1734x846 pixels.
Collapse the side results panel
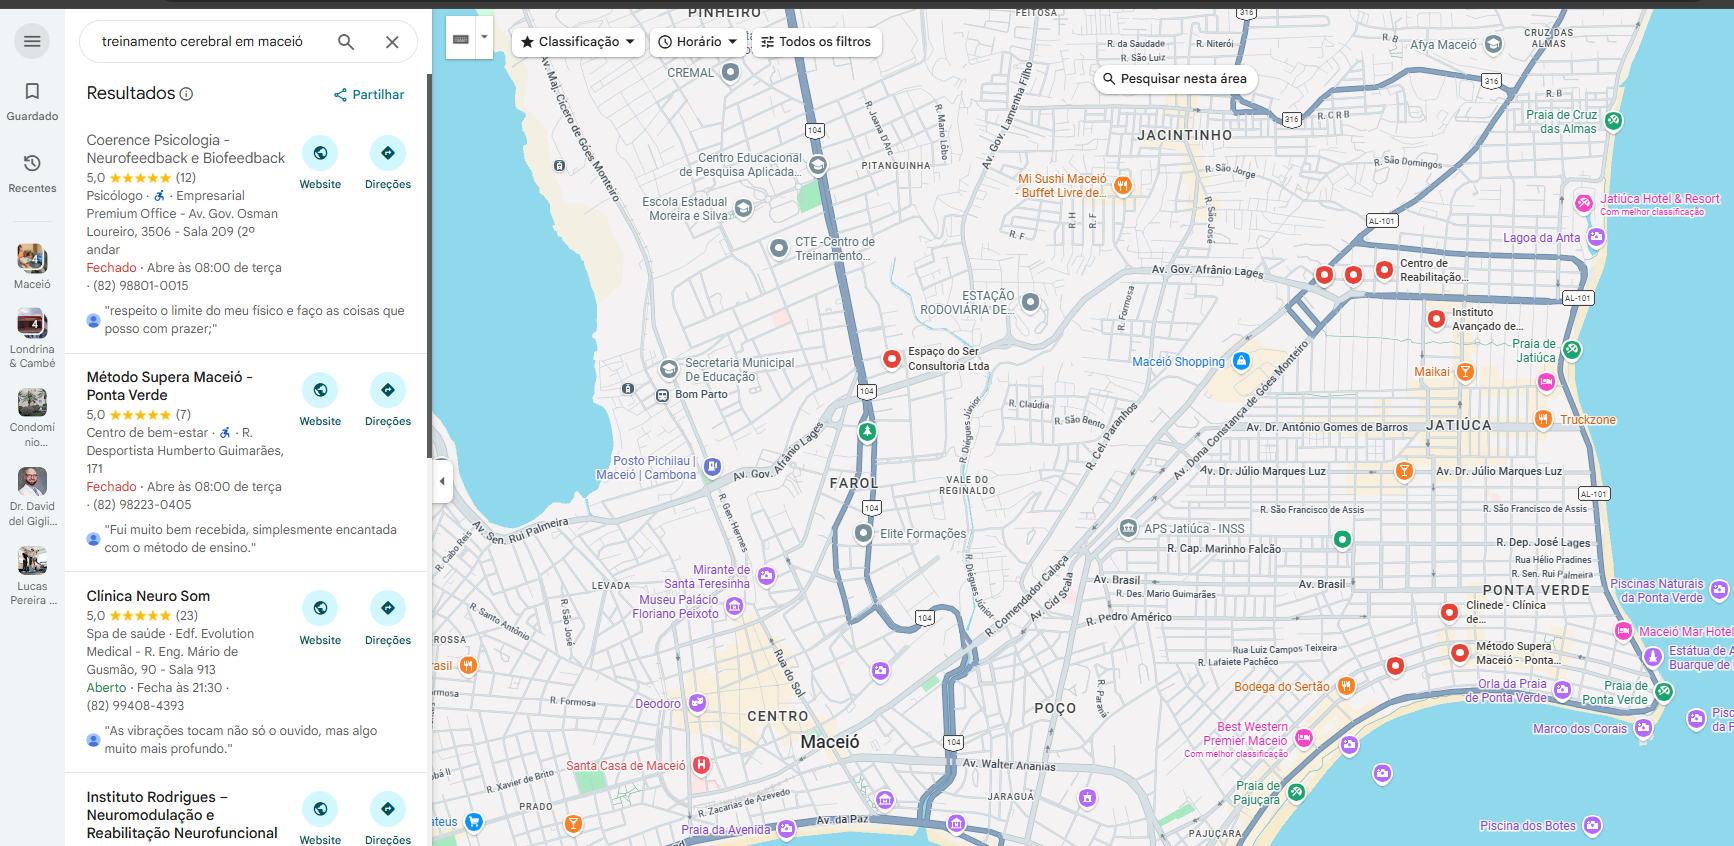pos(442,481)
